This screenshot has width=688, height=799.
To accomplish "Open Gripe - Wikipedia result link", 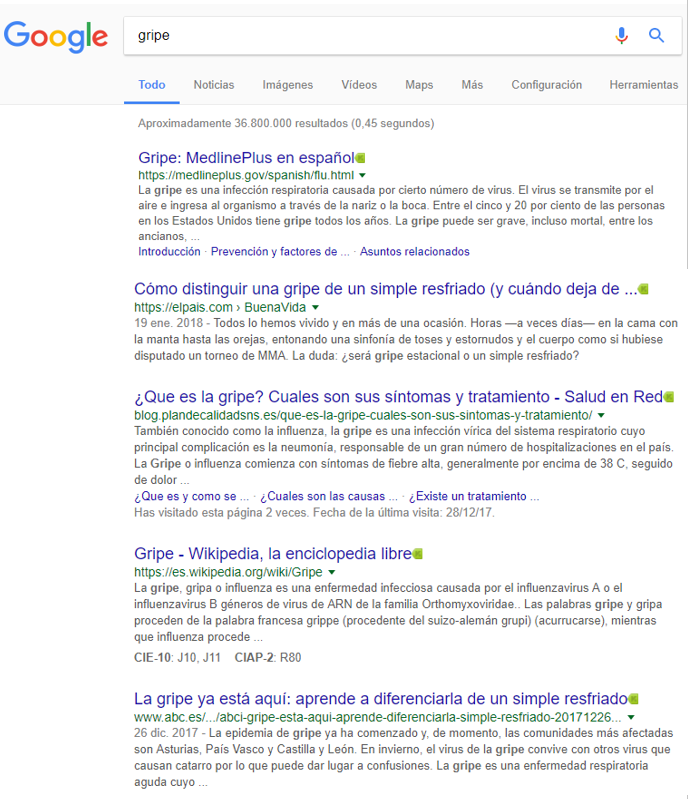I will click(272, 553).
